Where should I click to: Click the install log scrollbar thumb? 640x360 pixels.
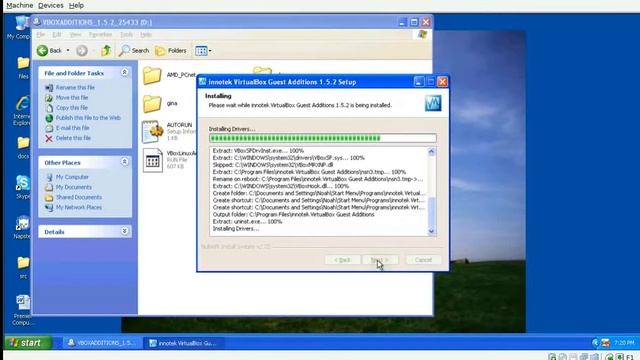(x=432, y=211)
